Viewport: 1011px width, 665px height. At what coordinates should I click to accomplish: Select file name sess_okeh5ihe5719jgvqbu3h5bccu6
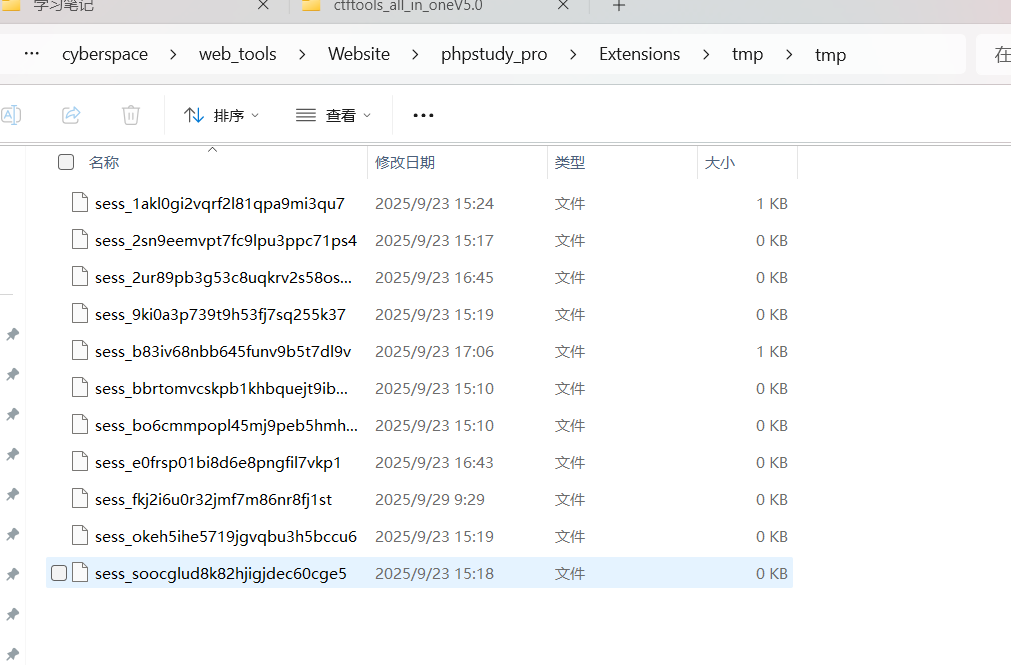pyautogui.click(x=226, y=537)
